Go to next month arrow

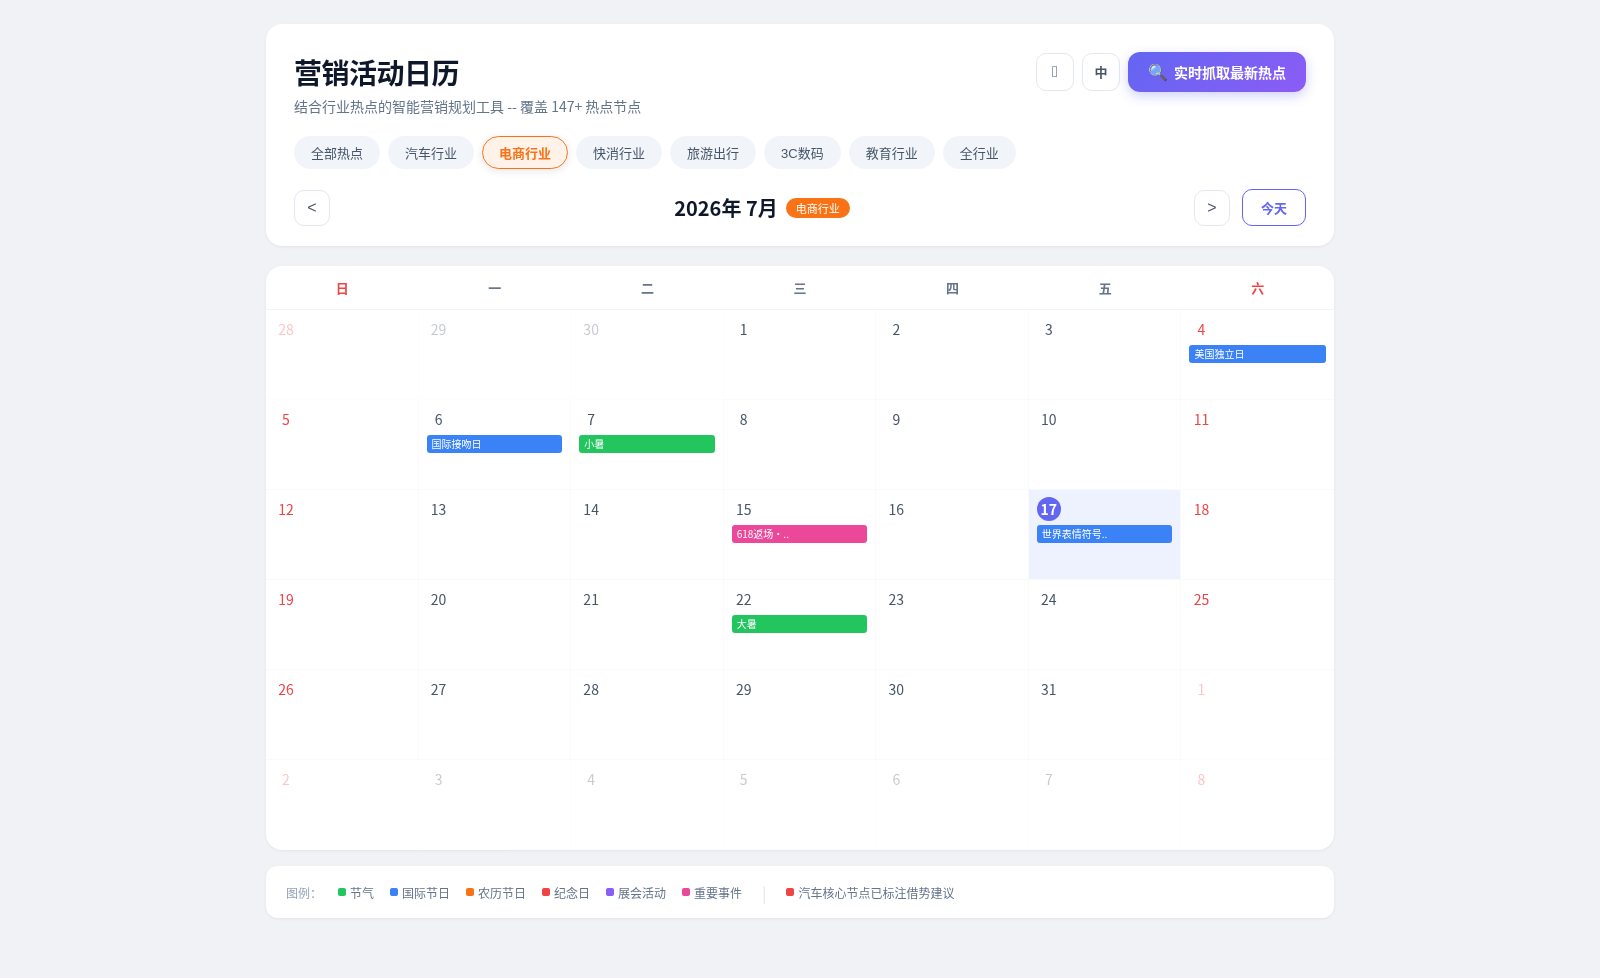pyautogui.click(x=1212, y=208)
